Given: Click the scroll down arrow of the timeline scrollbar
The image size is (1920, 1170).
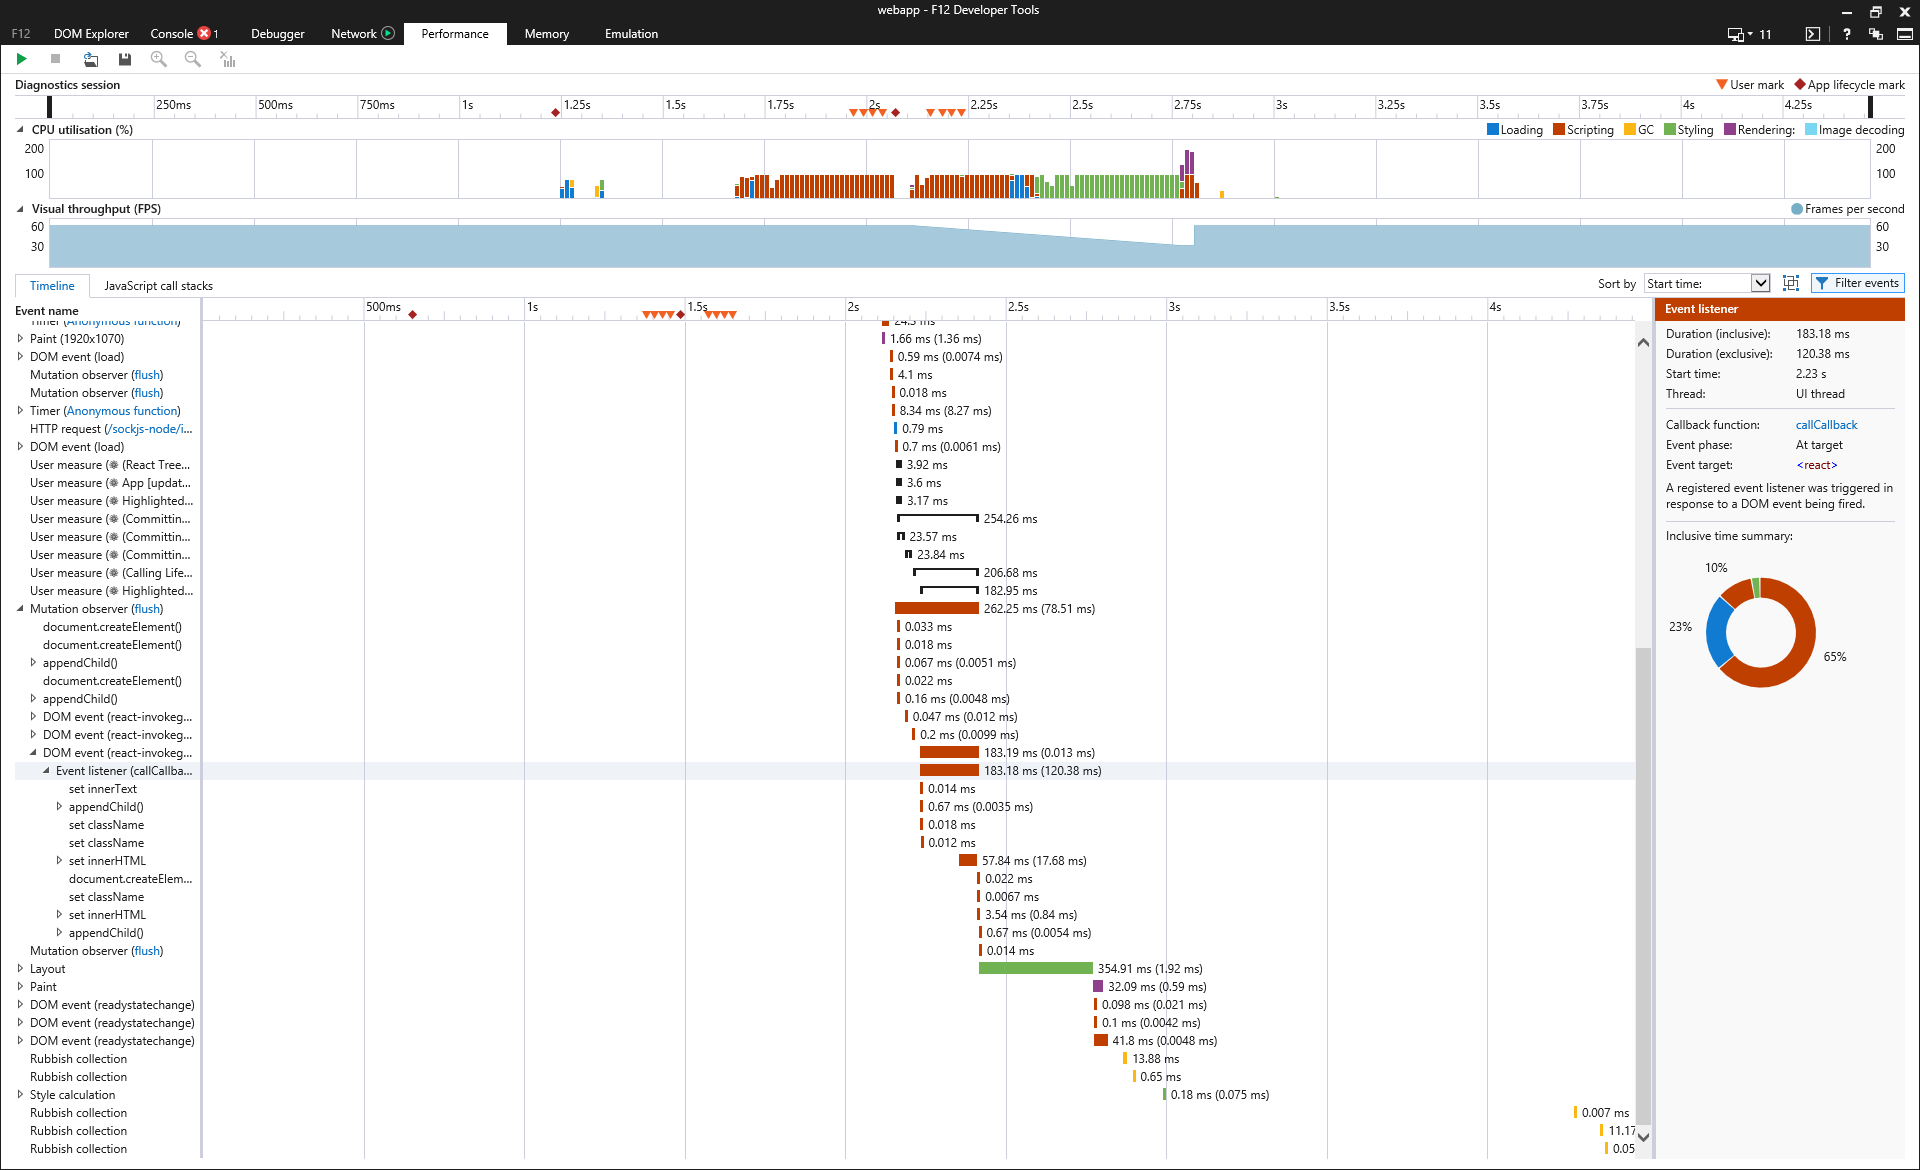Looking at the screenshot, I should point(1643,1137).
